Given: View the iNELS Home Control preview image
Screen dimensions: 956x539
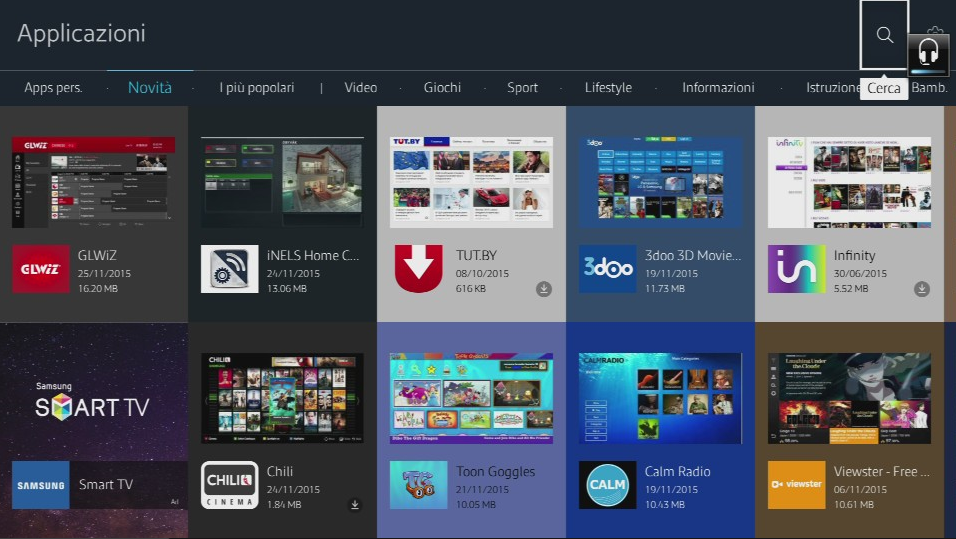Looking at the screenshot, I should (282, 182).
